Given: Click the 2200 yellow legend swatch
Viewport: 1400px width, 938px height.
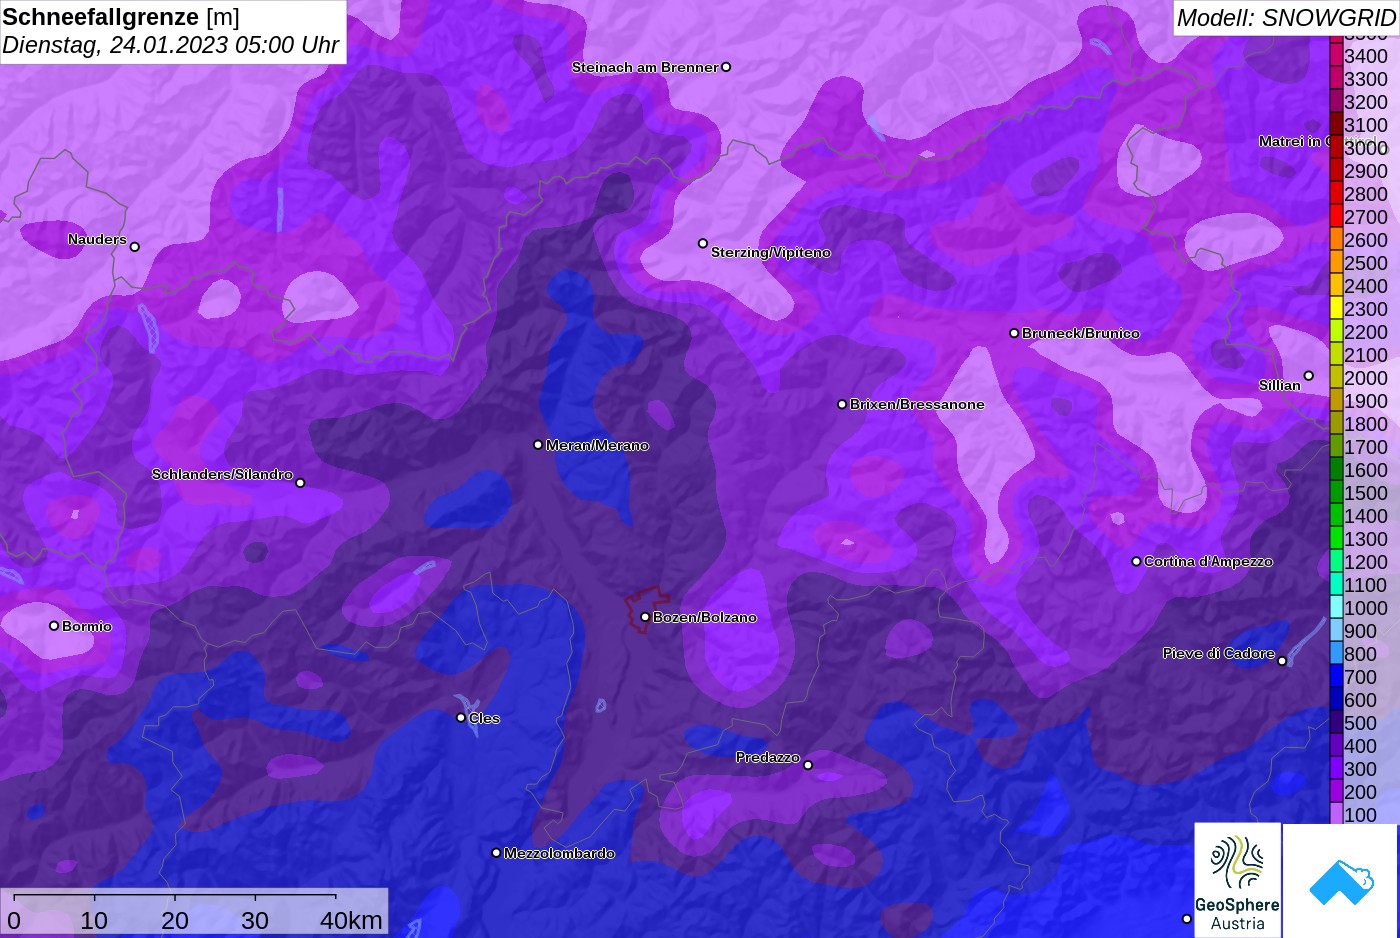Looking at the screenshot, I should pos(1336,331).
